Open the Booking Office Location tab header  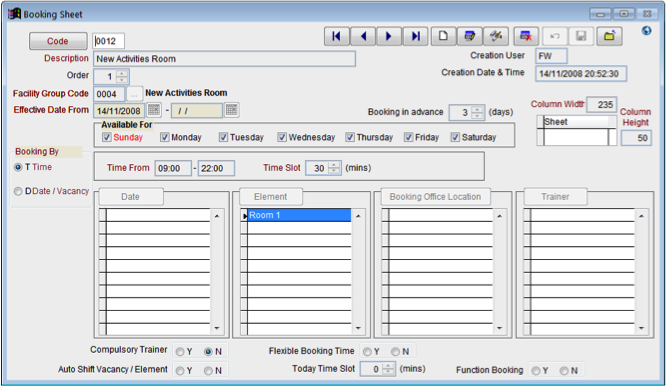pyautogui.click(x=435, y=197)
